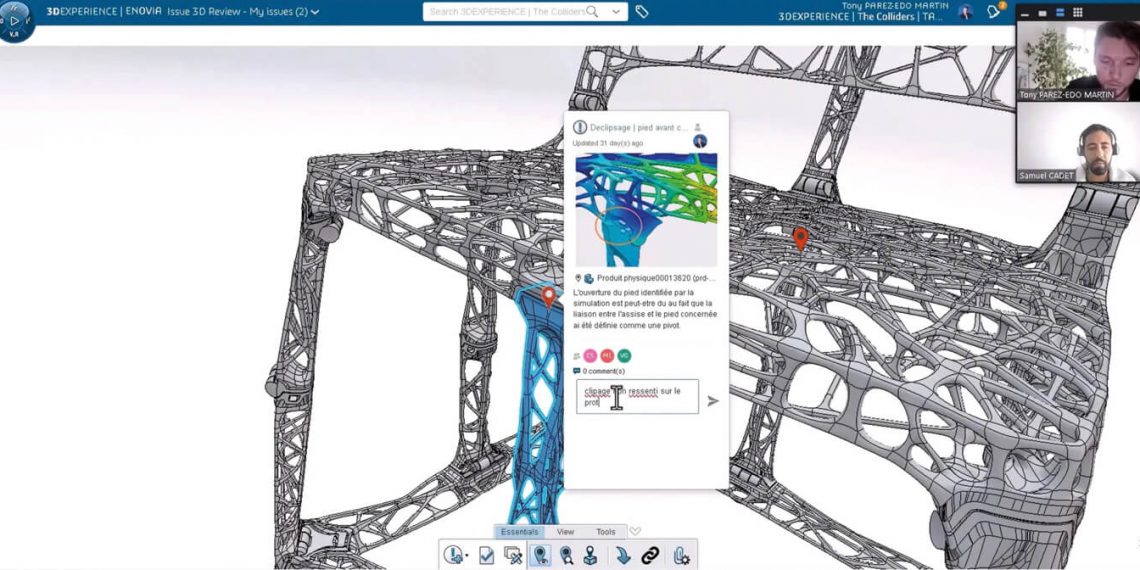Click the search issue marker tool
1140x570 pixels.
click(566, 555)
